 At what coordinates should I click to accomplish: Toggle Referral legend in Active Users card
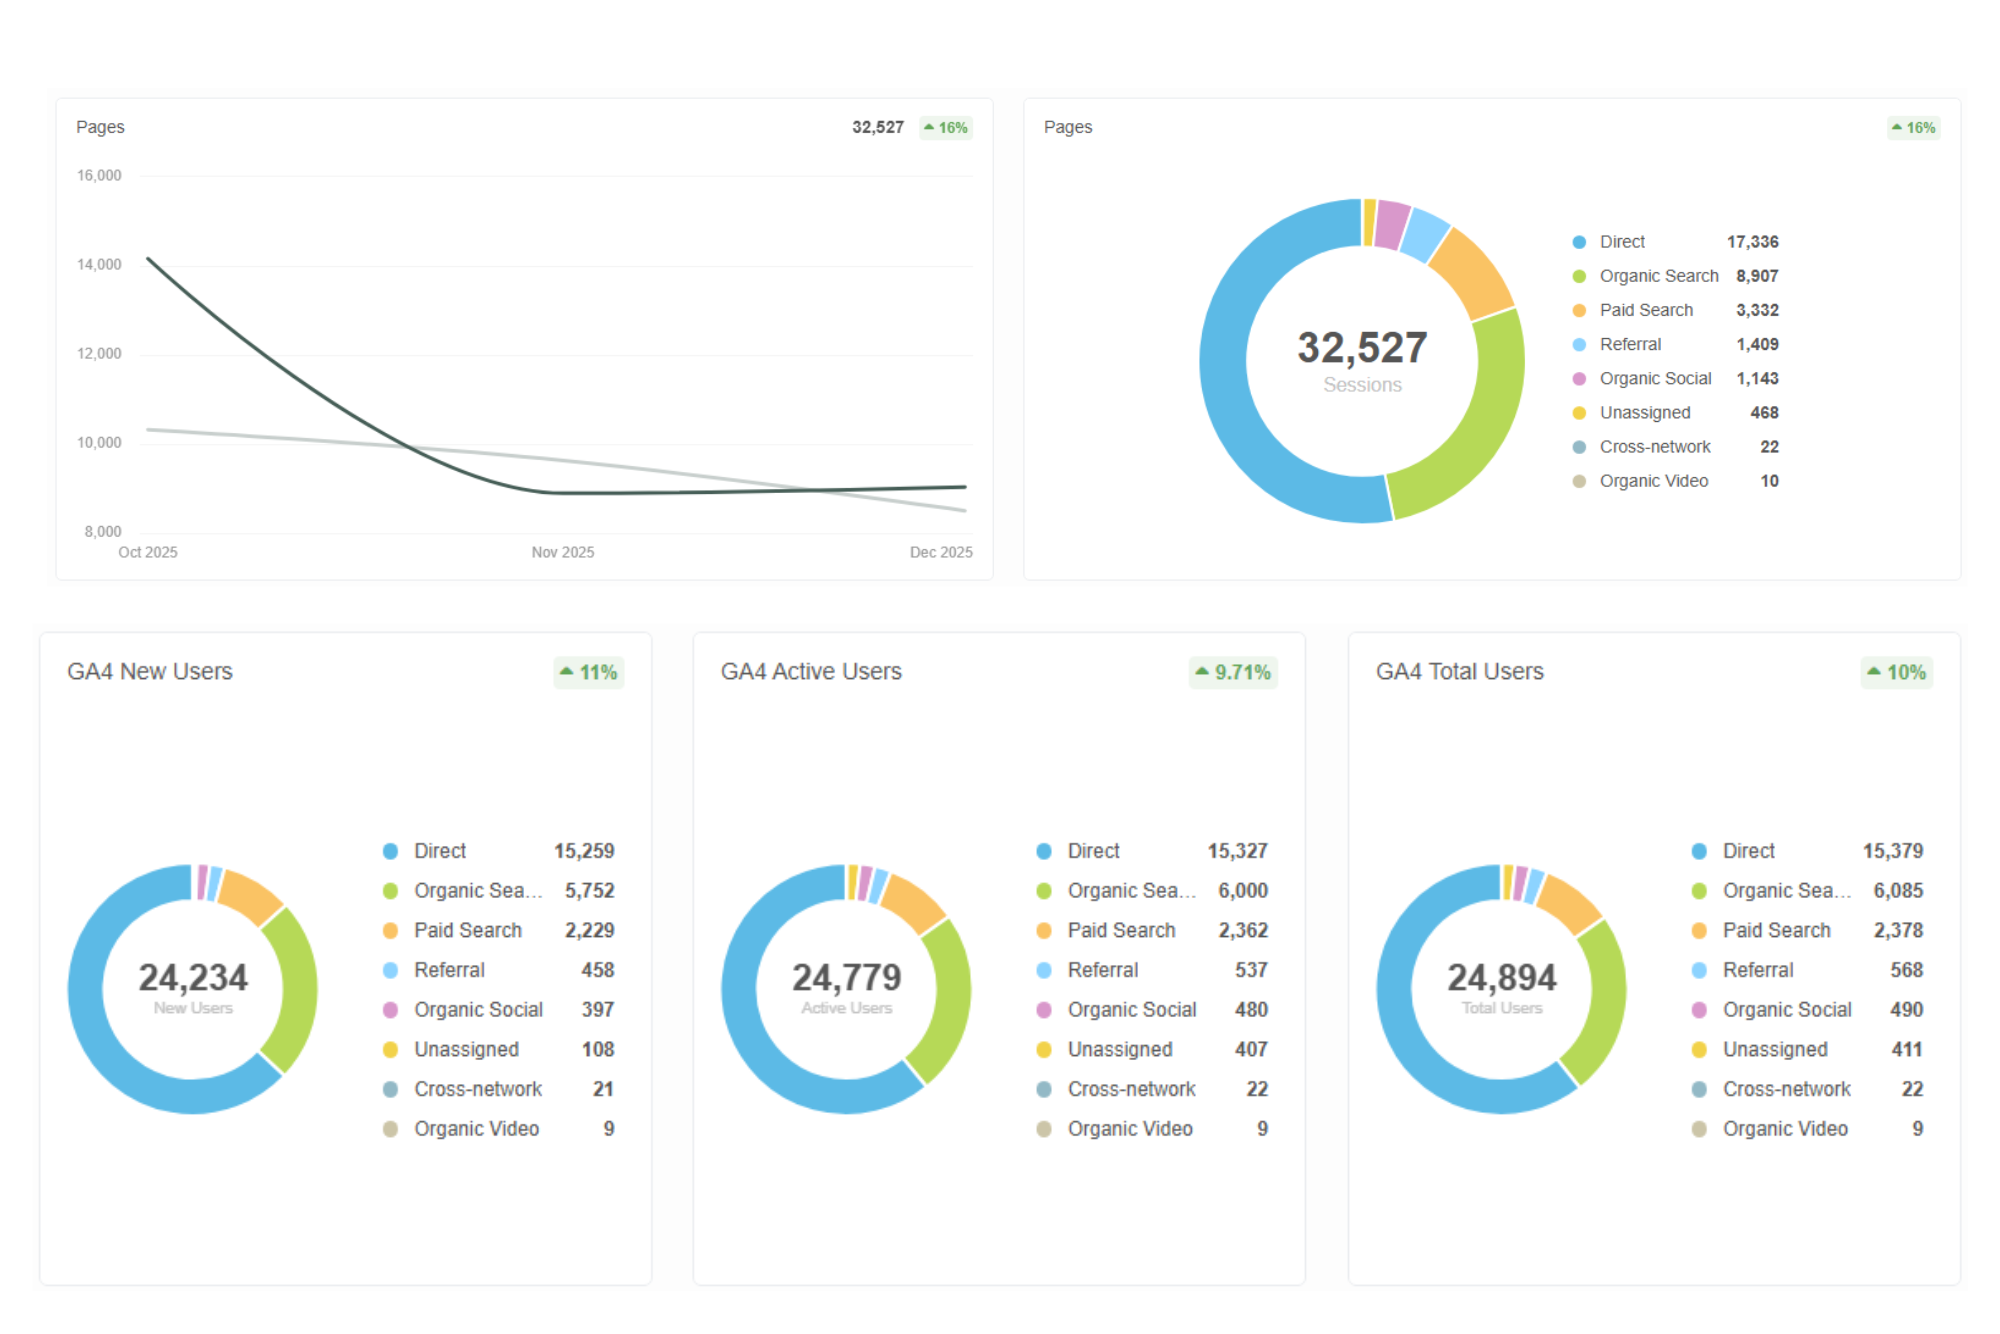point(1102,970)
